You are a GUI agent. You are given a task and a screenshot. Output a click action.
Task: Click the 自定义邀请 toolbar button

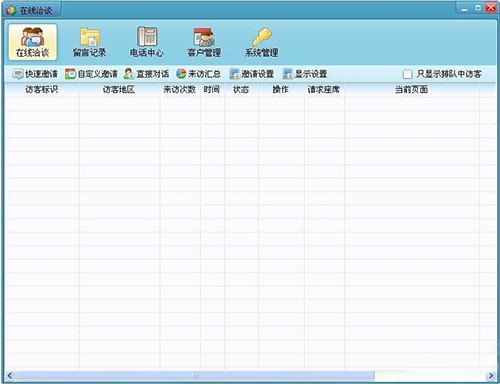tap(91, 74)
